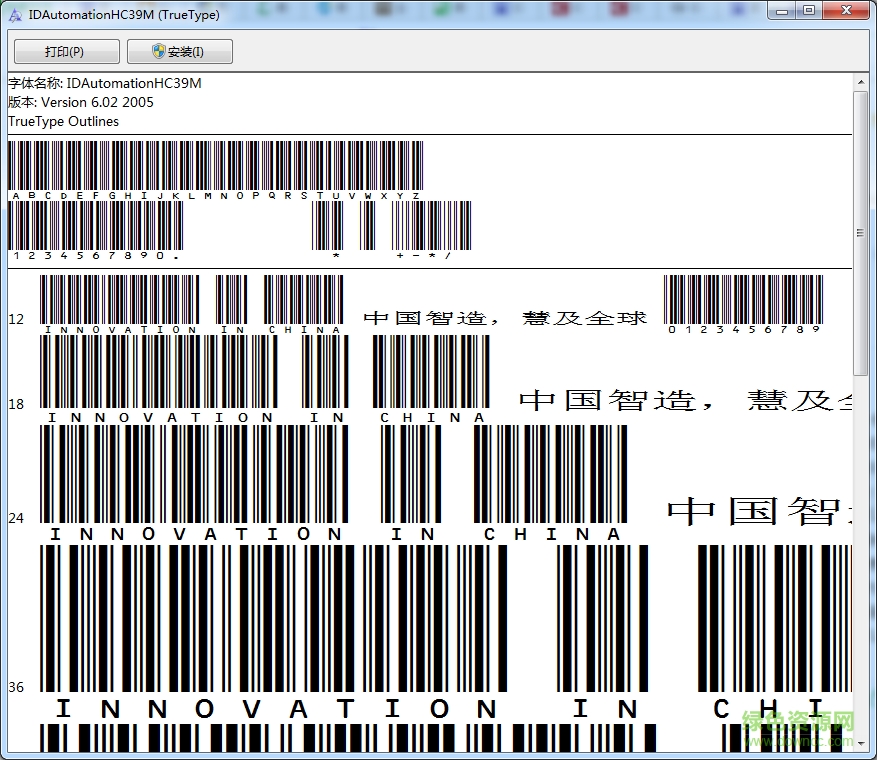Click the scrollbar up arrow
This screenshot has height=760, width=877.
[x=861, y=83]
